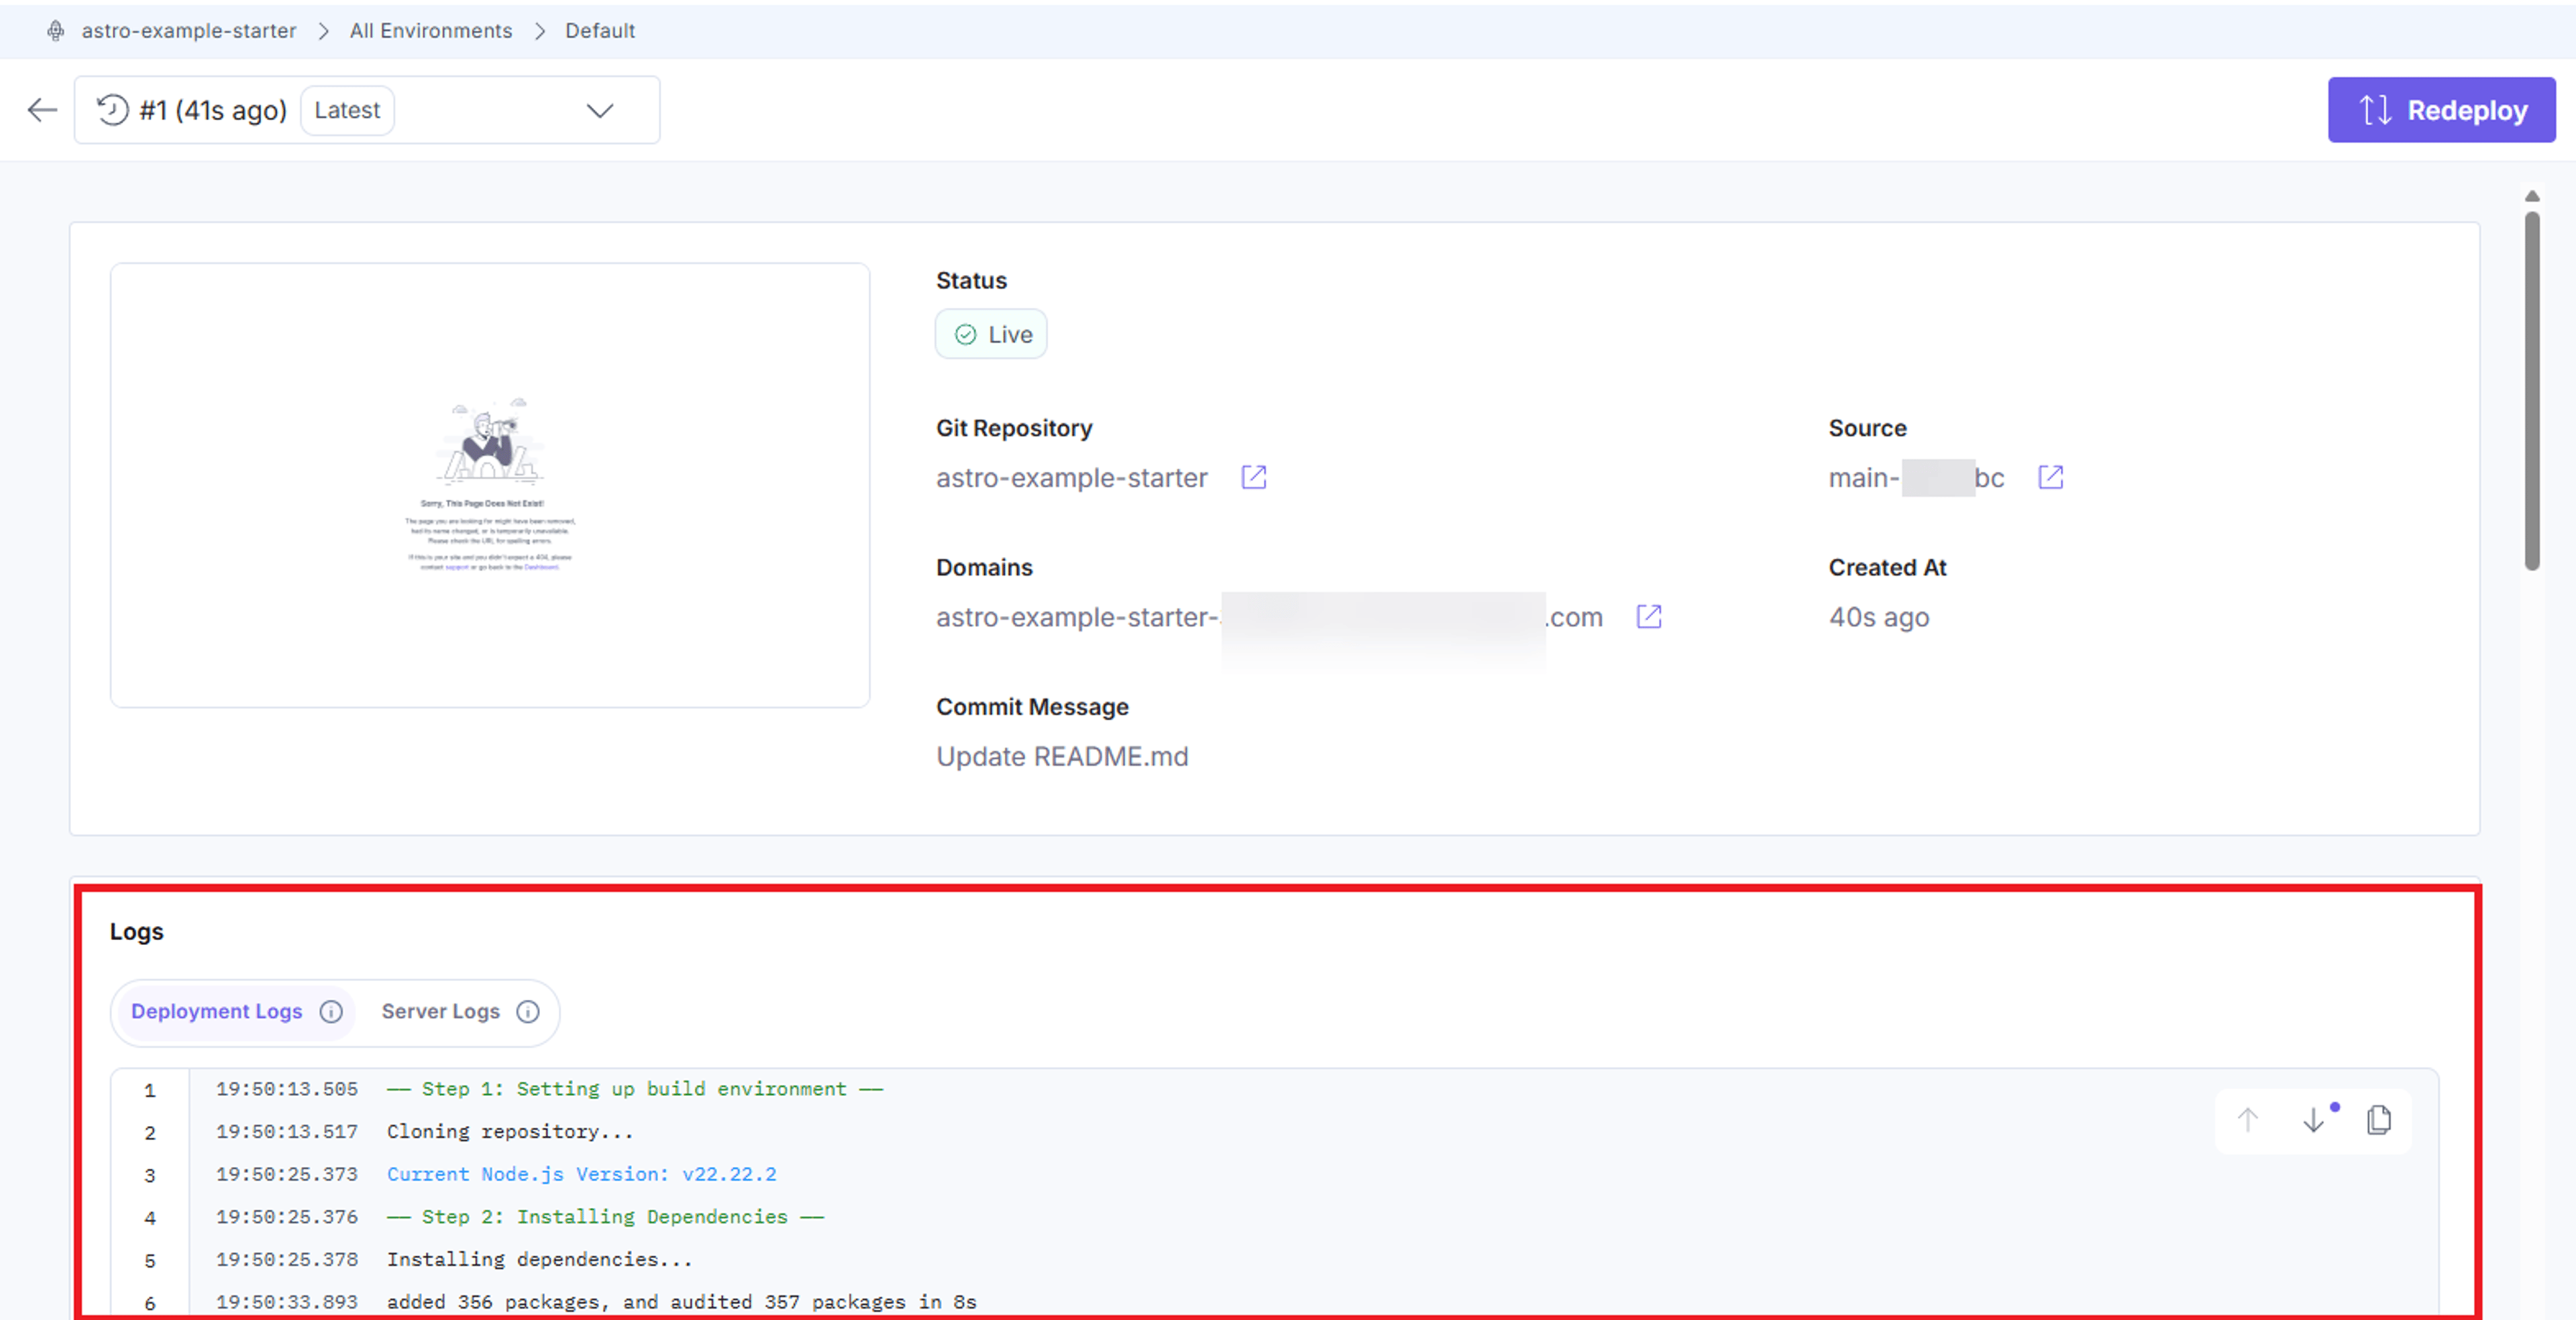Click the project icon in breadcrumb
This screenshot has width=2576, height=1320.
point(56,31)
